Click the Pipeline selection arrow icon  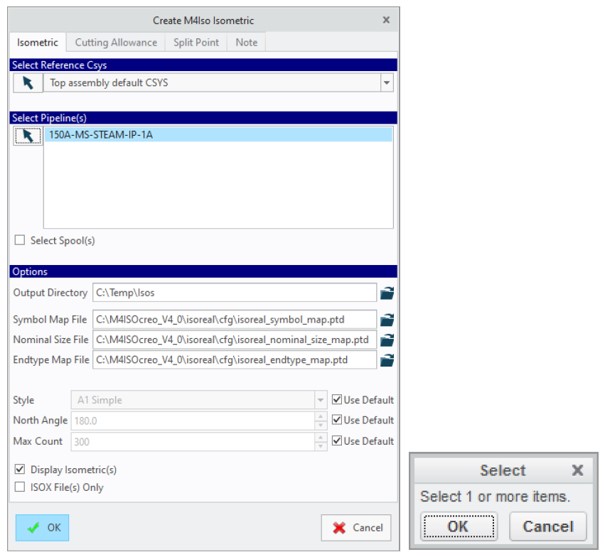(x=28, y=136)
